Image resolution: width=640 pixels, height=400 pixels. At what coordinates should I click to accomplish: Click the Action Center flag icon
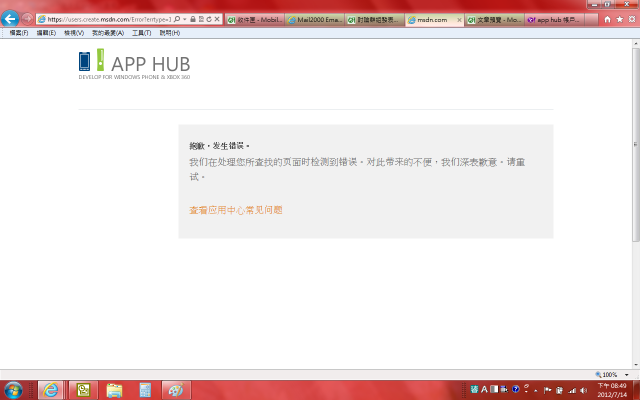tap(547, 391)
